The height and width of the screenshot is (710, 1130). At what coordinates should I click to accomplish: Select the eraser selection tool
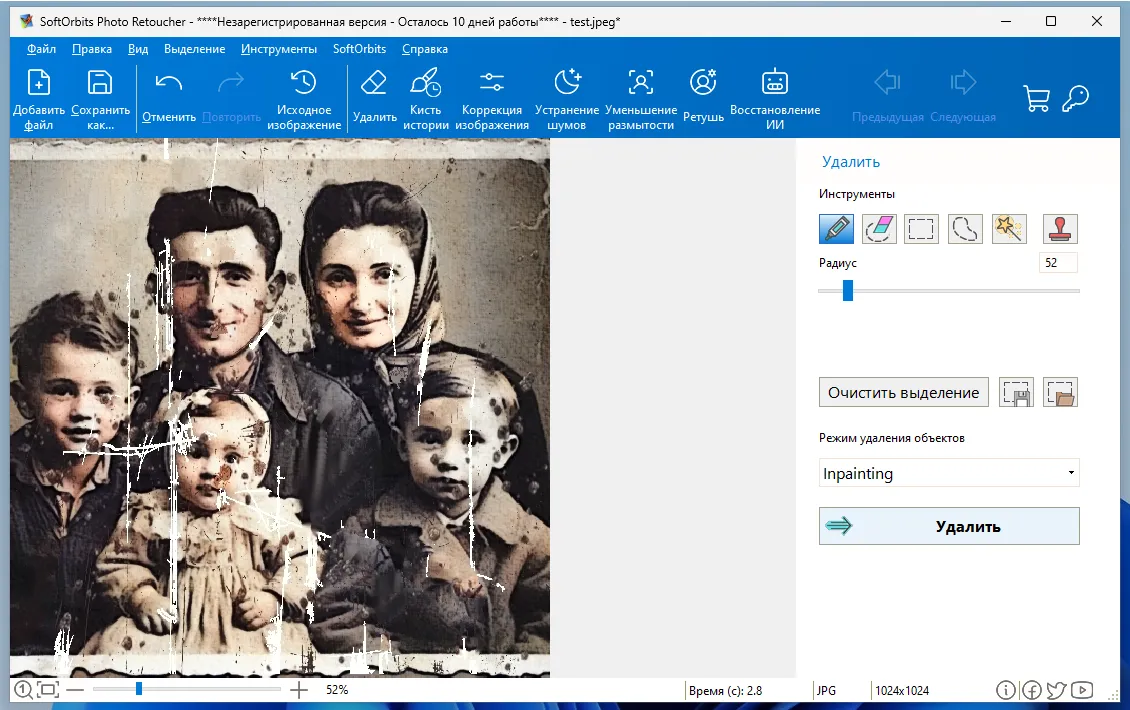coord(879,229)
